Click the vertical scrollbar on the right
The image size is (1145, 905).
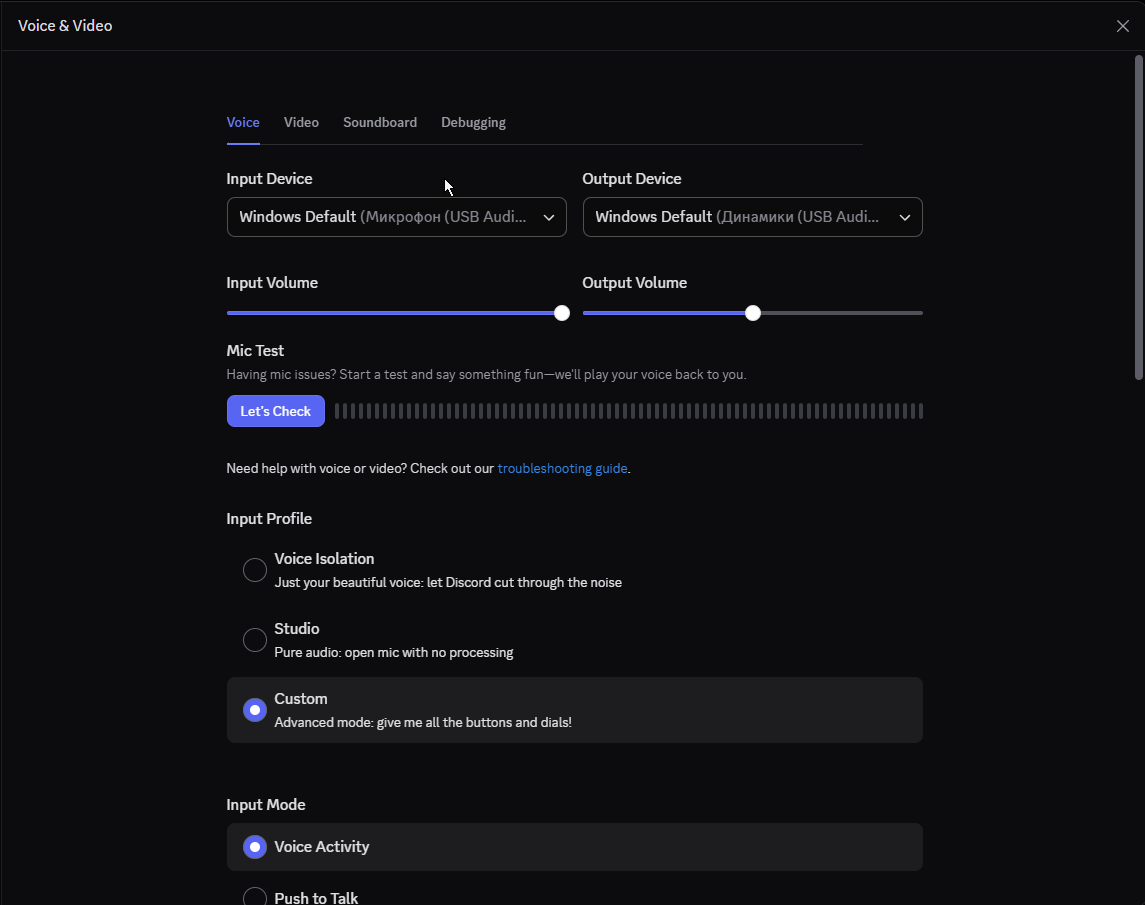tap(1138, 218)
